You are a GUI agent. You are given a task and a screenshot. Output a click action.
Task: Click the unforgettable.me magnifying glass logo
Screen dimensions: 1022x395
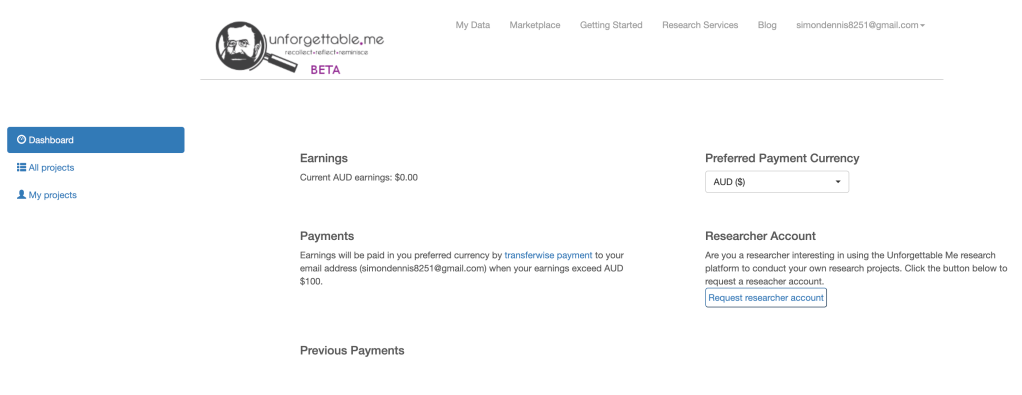300,46
